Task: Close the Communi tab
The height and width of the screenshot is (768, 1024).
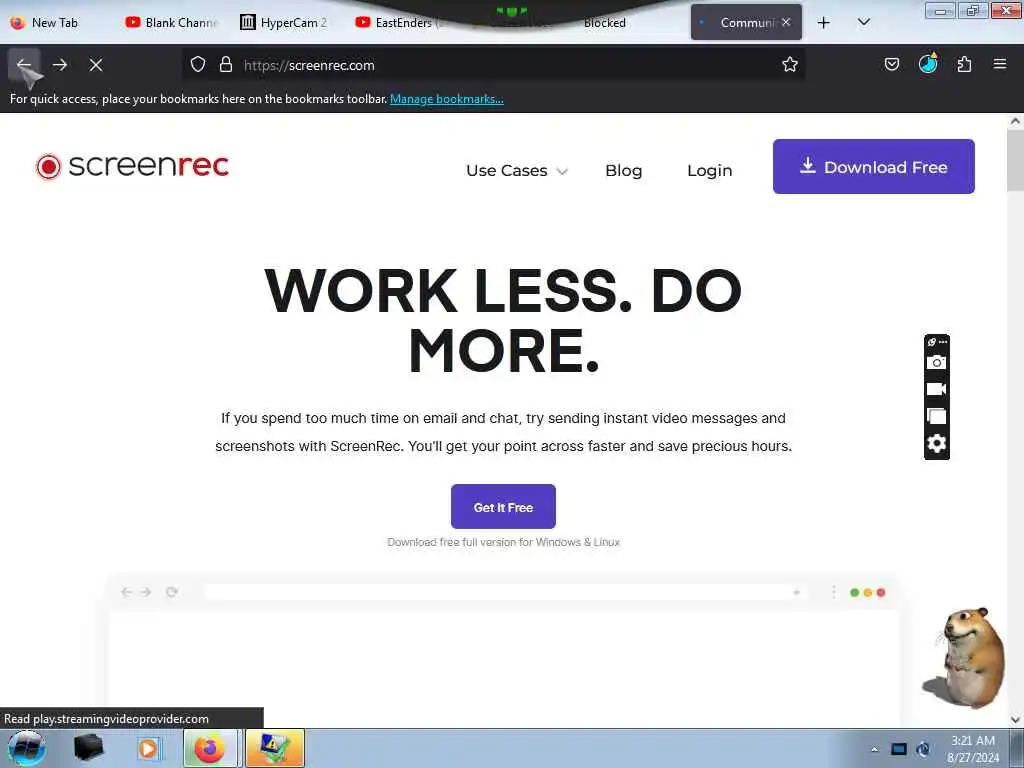Action: coord(786,22)
